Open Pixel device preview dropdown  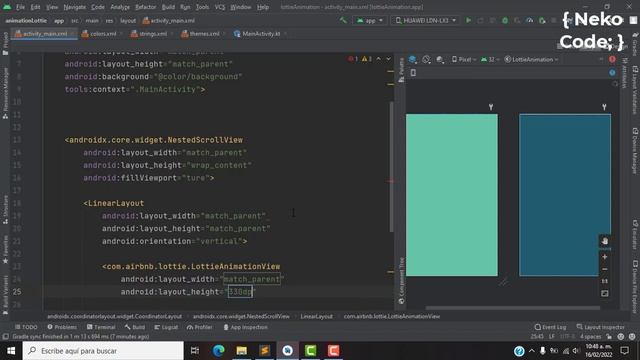click(464, 60)
